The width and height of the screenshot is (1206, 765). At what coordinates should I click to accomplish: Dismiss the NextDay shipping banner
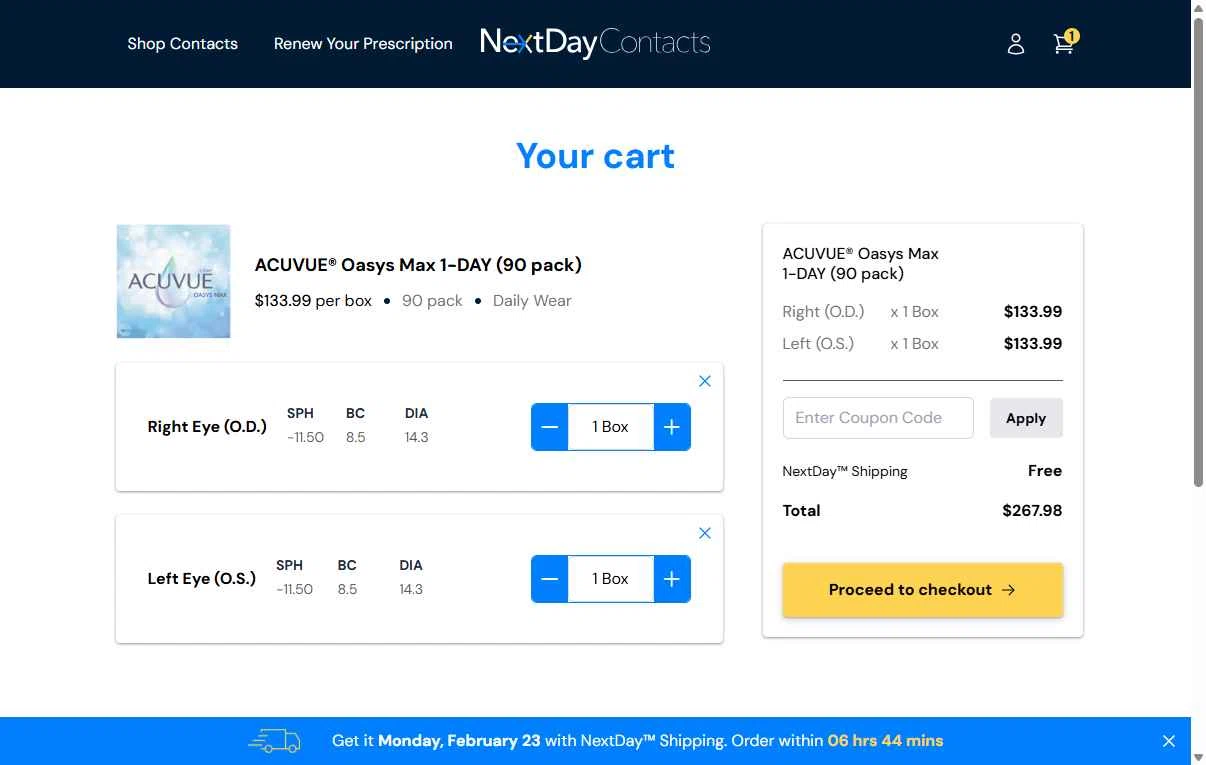pyautogui.click(x=1169, y=741)
